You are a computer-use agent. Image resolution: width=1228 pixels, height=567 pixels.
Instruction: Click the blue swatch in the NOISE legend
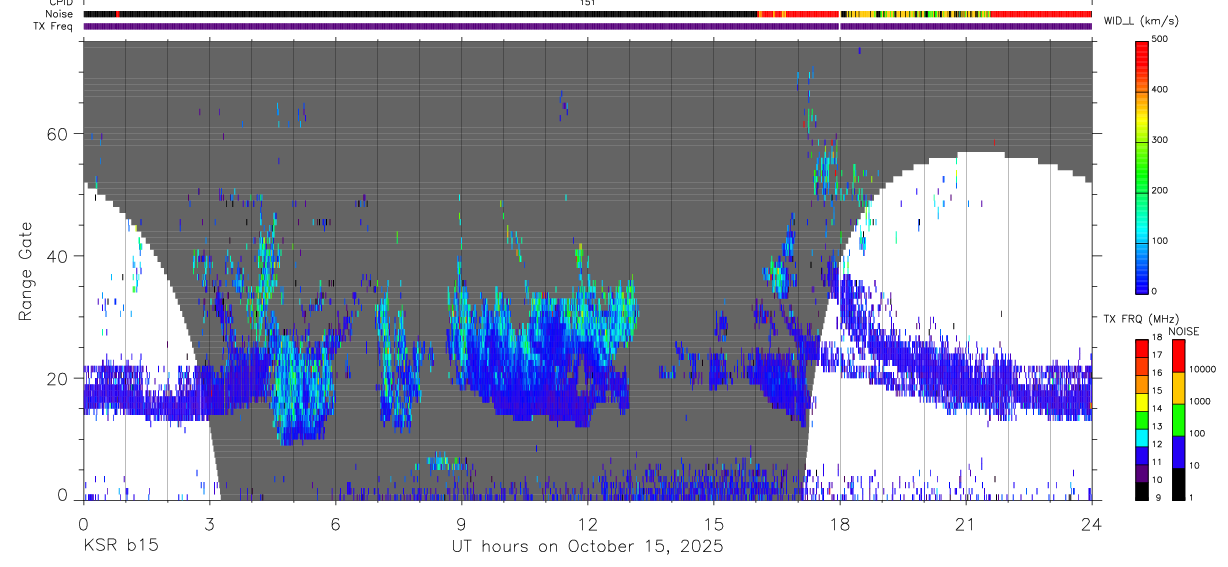(x=1179, y=451)
